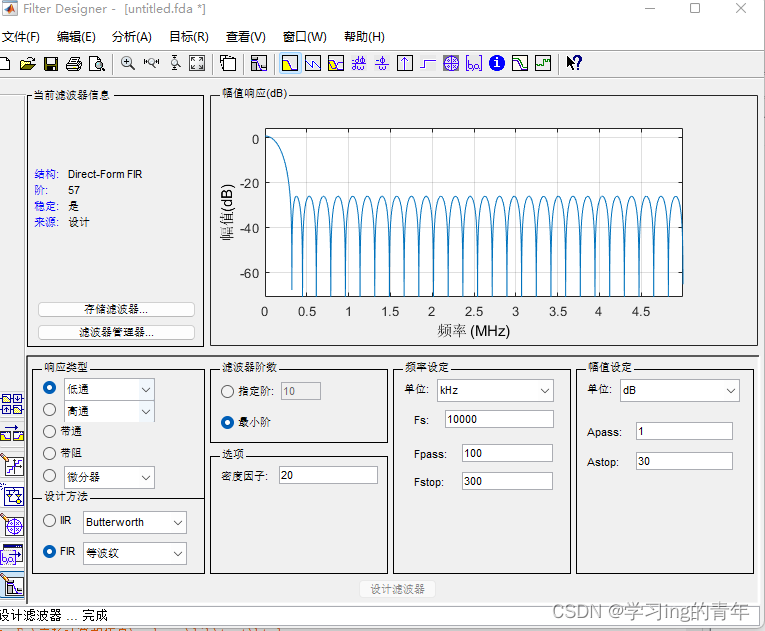This screenshot has width=765, height=631.
Task: Display the impulse response
Action: coord(405,63)
